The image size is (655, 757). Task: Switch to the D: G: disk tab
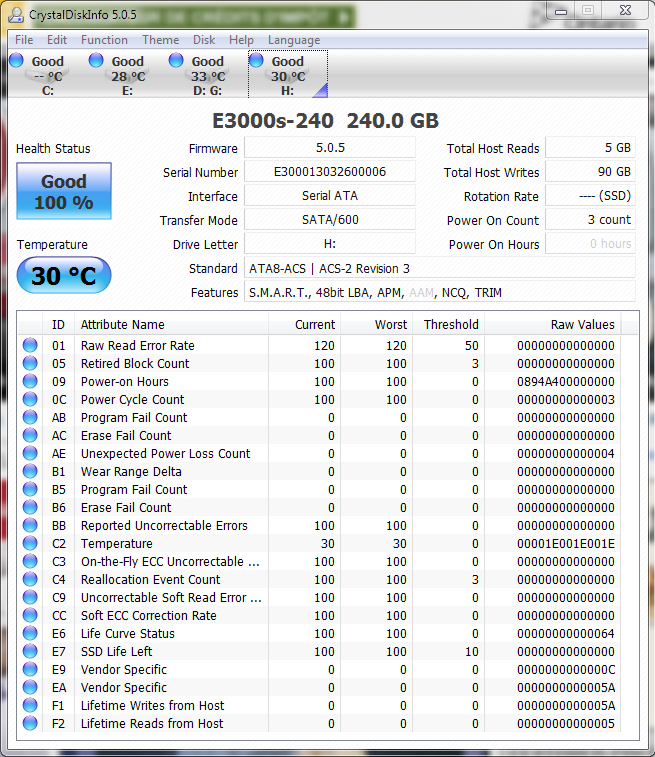(x=207, y=76)
